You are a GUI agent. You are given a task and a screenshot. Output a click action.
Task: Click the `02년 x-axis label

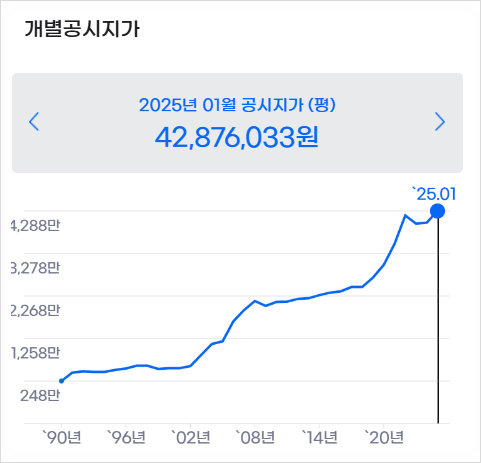(191, 437)
